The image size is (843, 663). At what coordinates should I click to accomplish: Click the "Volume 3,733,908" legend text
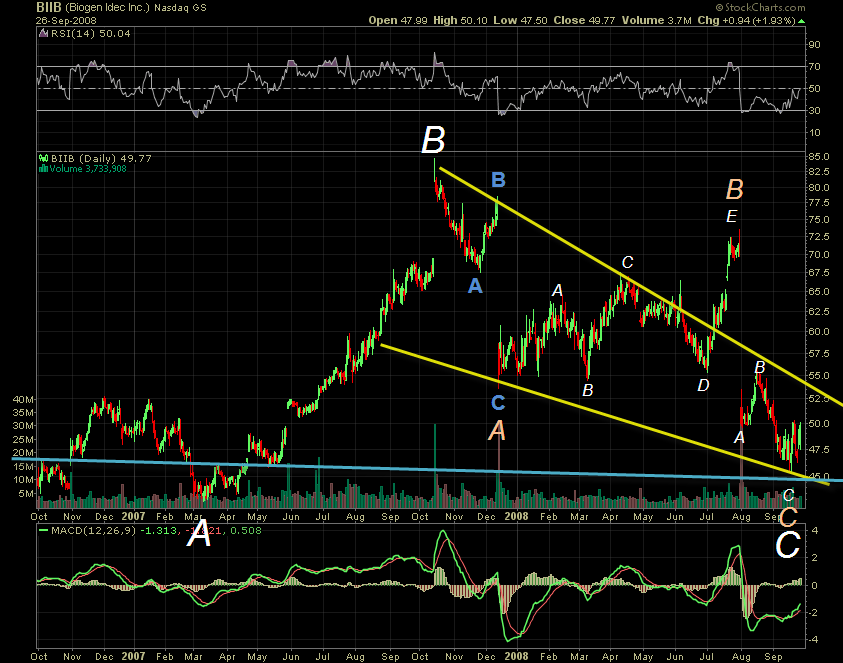click(x=88, y=169)
